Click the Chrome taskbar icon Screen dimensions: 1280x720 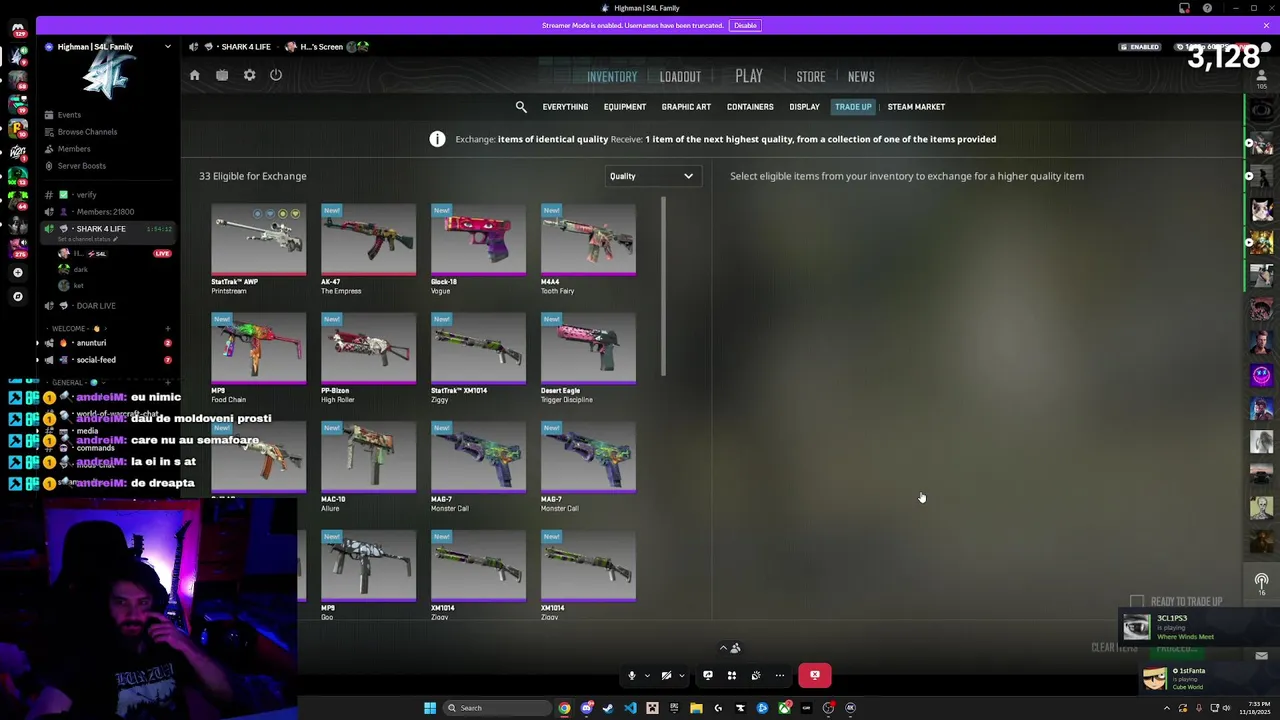[564, 708]
